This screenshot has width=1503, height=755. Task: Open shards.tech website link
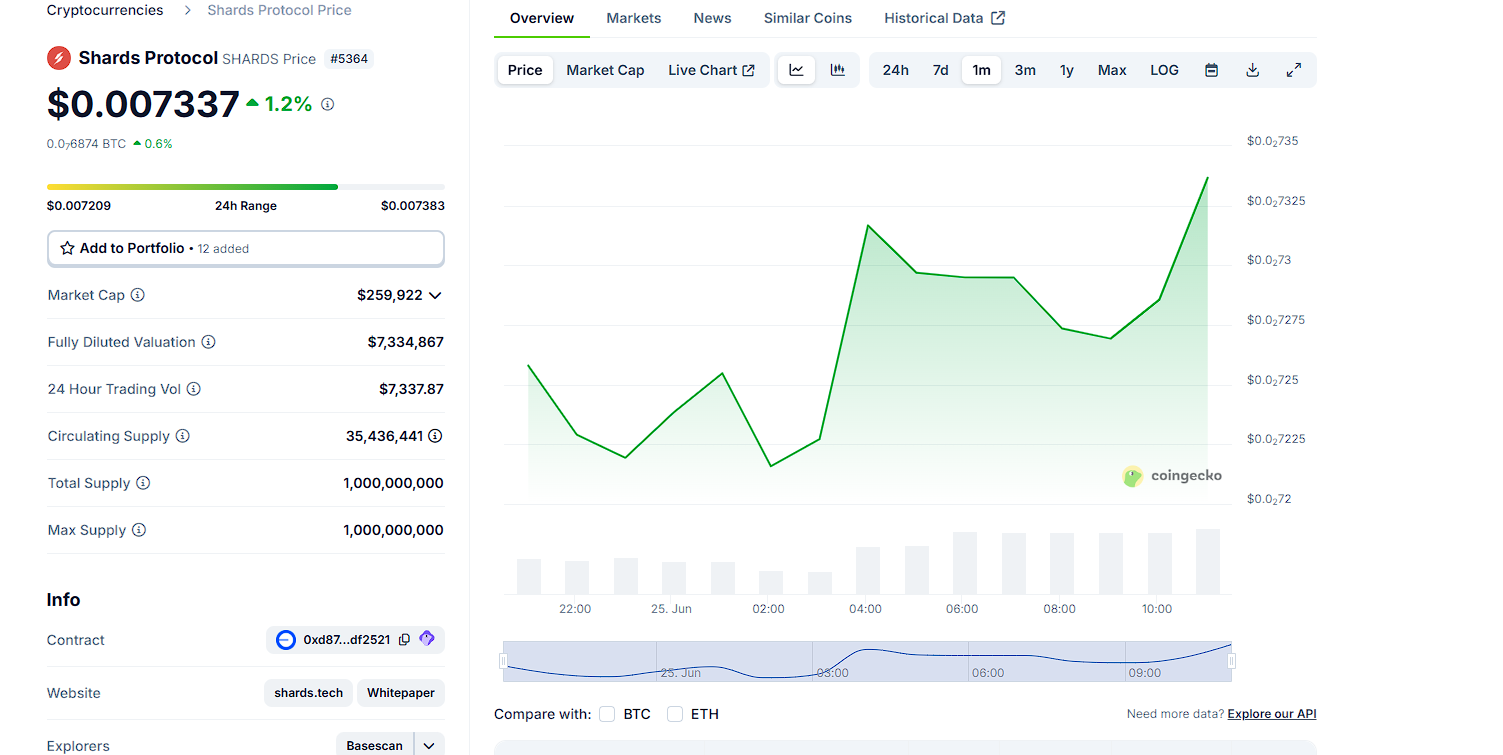coord(309,693)
